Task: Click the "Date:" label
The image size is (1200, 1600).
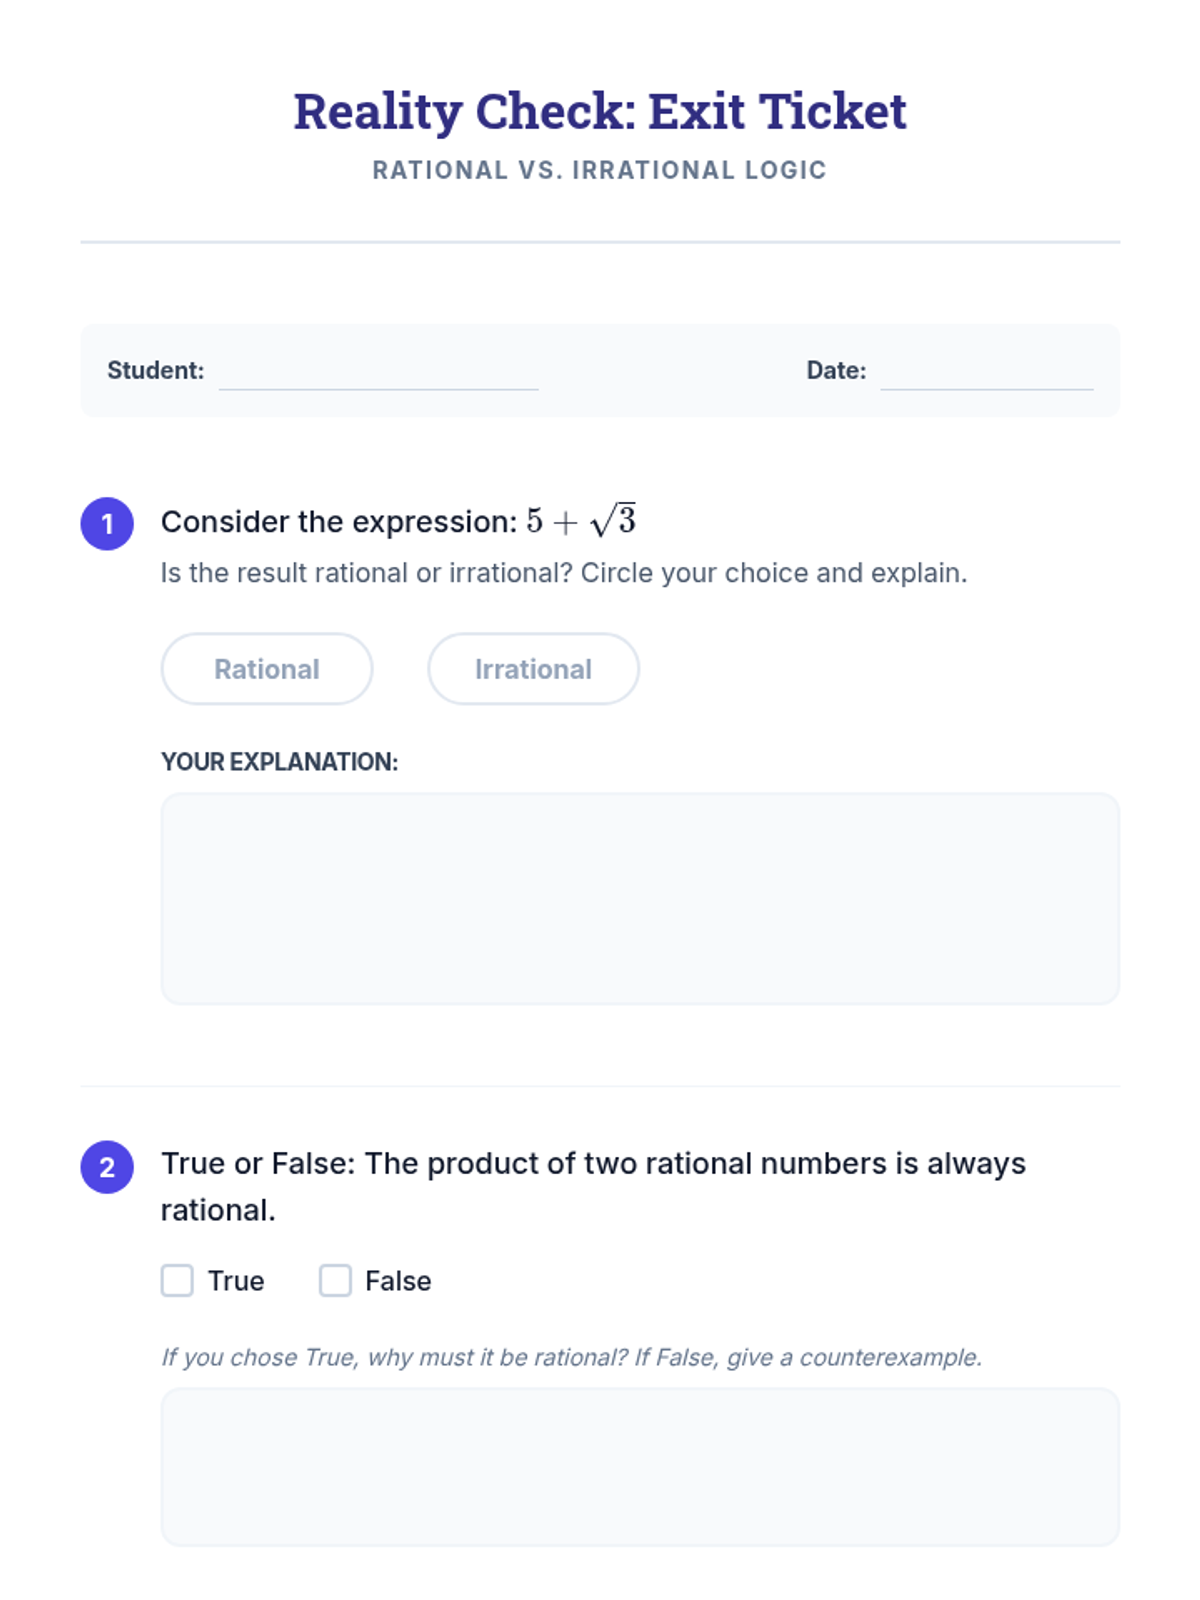Action: [x=836, y=370]
